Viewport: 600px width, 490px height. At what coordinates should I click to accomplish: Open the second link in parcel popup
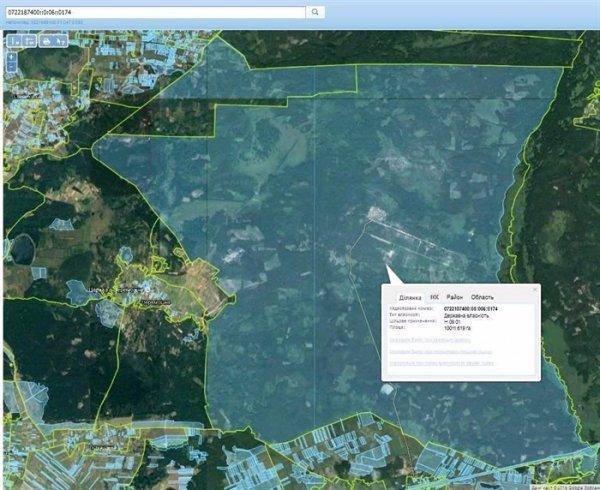point(438,353)
